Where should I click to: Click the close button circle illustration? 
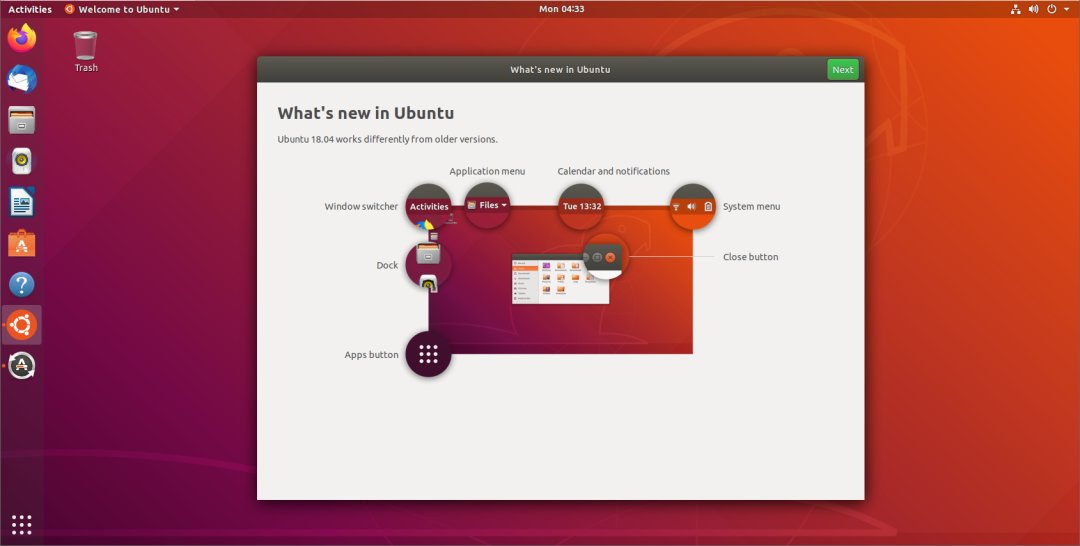606,257
